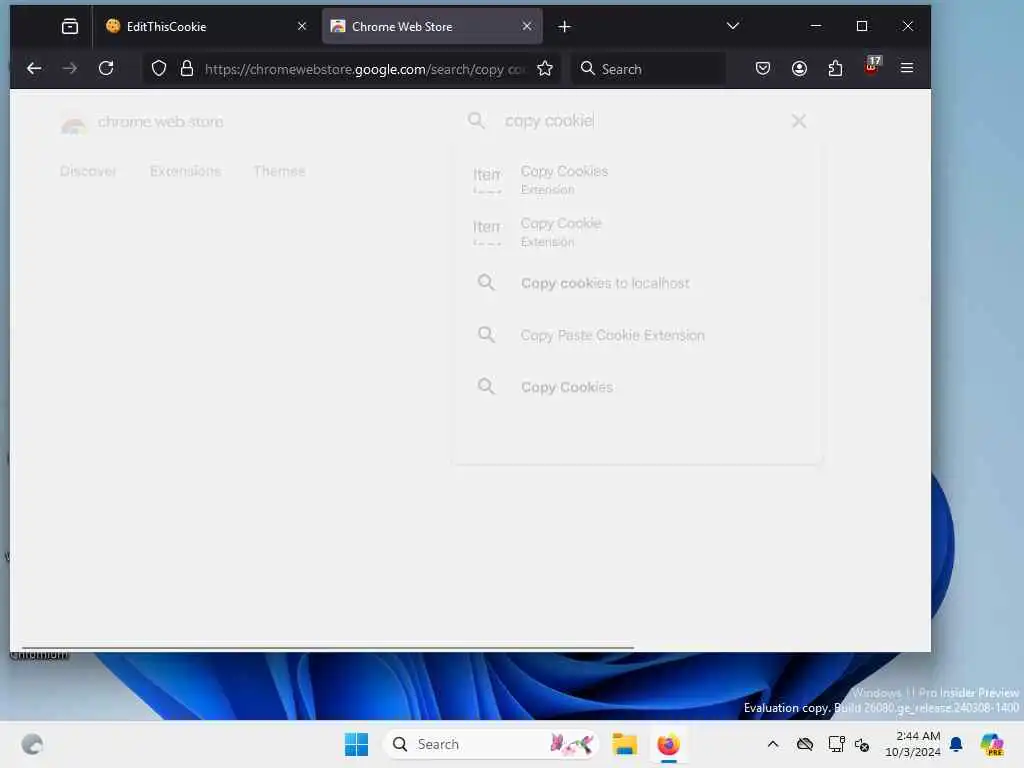
Task: Choose the Copy cookies to localhost suggestion
Action: click(x=637, y=283)
